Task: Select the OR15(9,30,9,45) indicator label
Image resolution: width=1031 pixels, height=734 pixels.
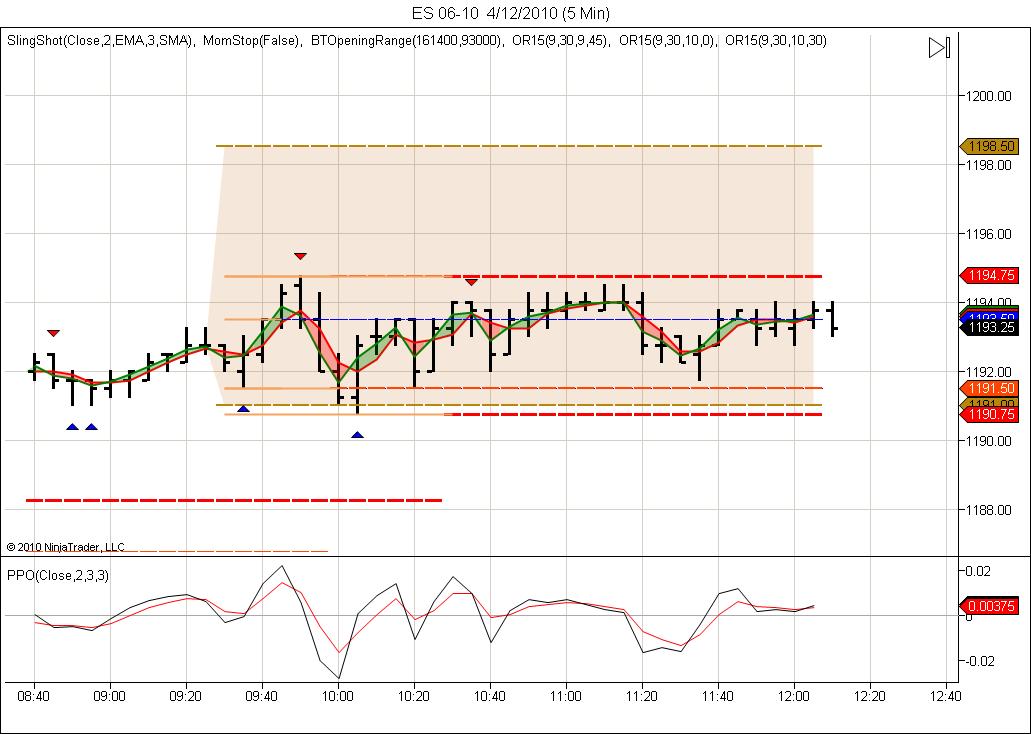Action: tap(560, 41)
